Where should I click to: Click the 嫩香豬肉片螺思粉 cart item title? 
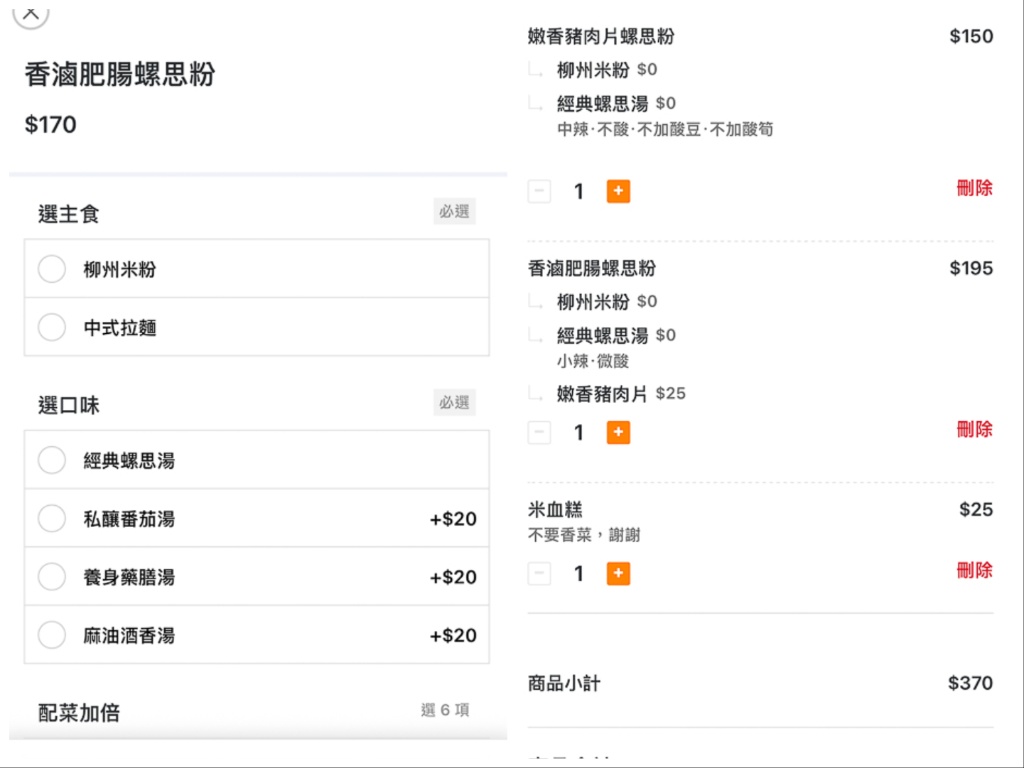601,37
